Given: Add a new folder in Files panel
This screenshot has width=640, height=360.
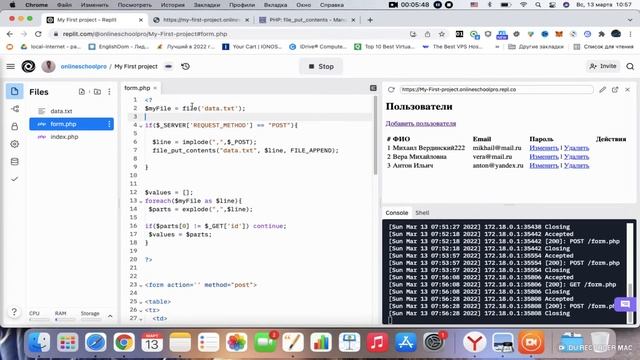Looking at the screenshot, I should point(97,92).
